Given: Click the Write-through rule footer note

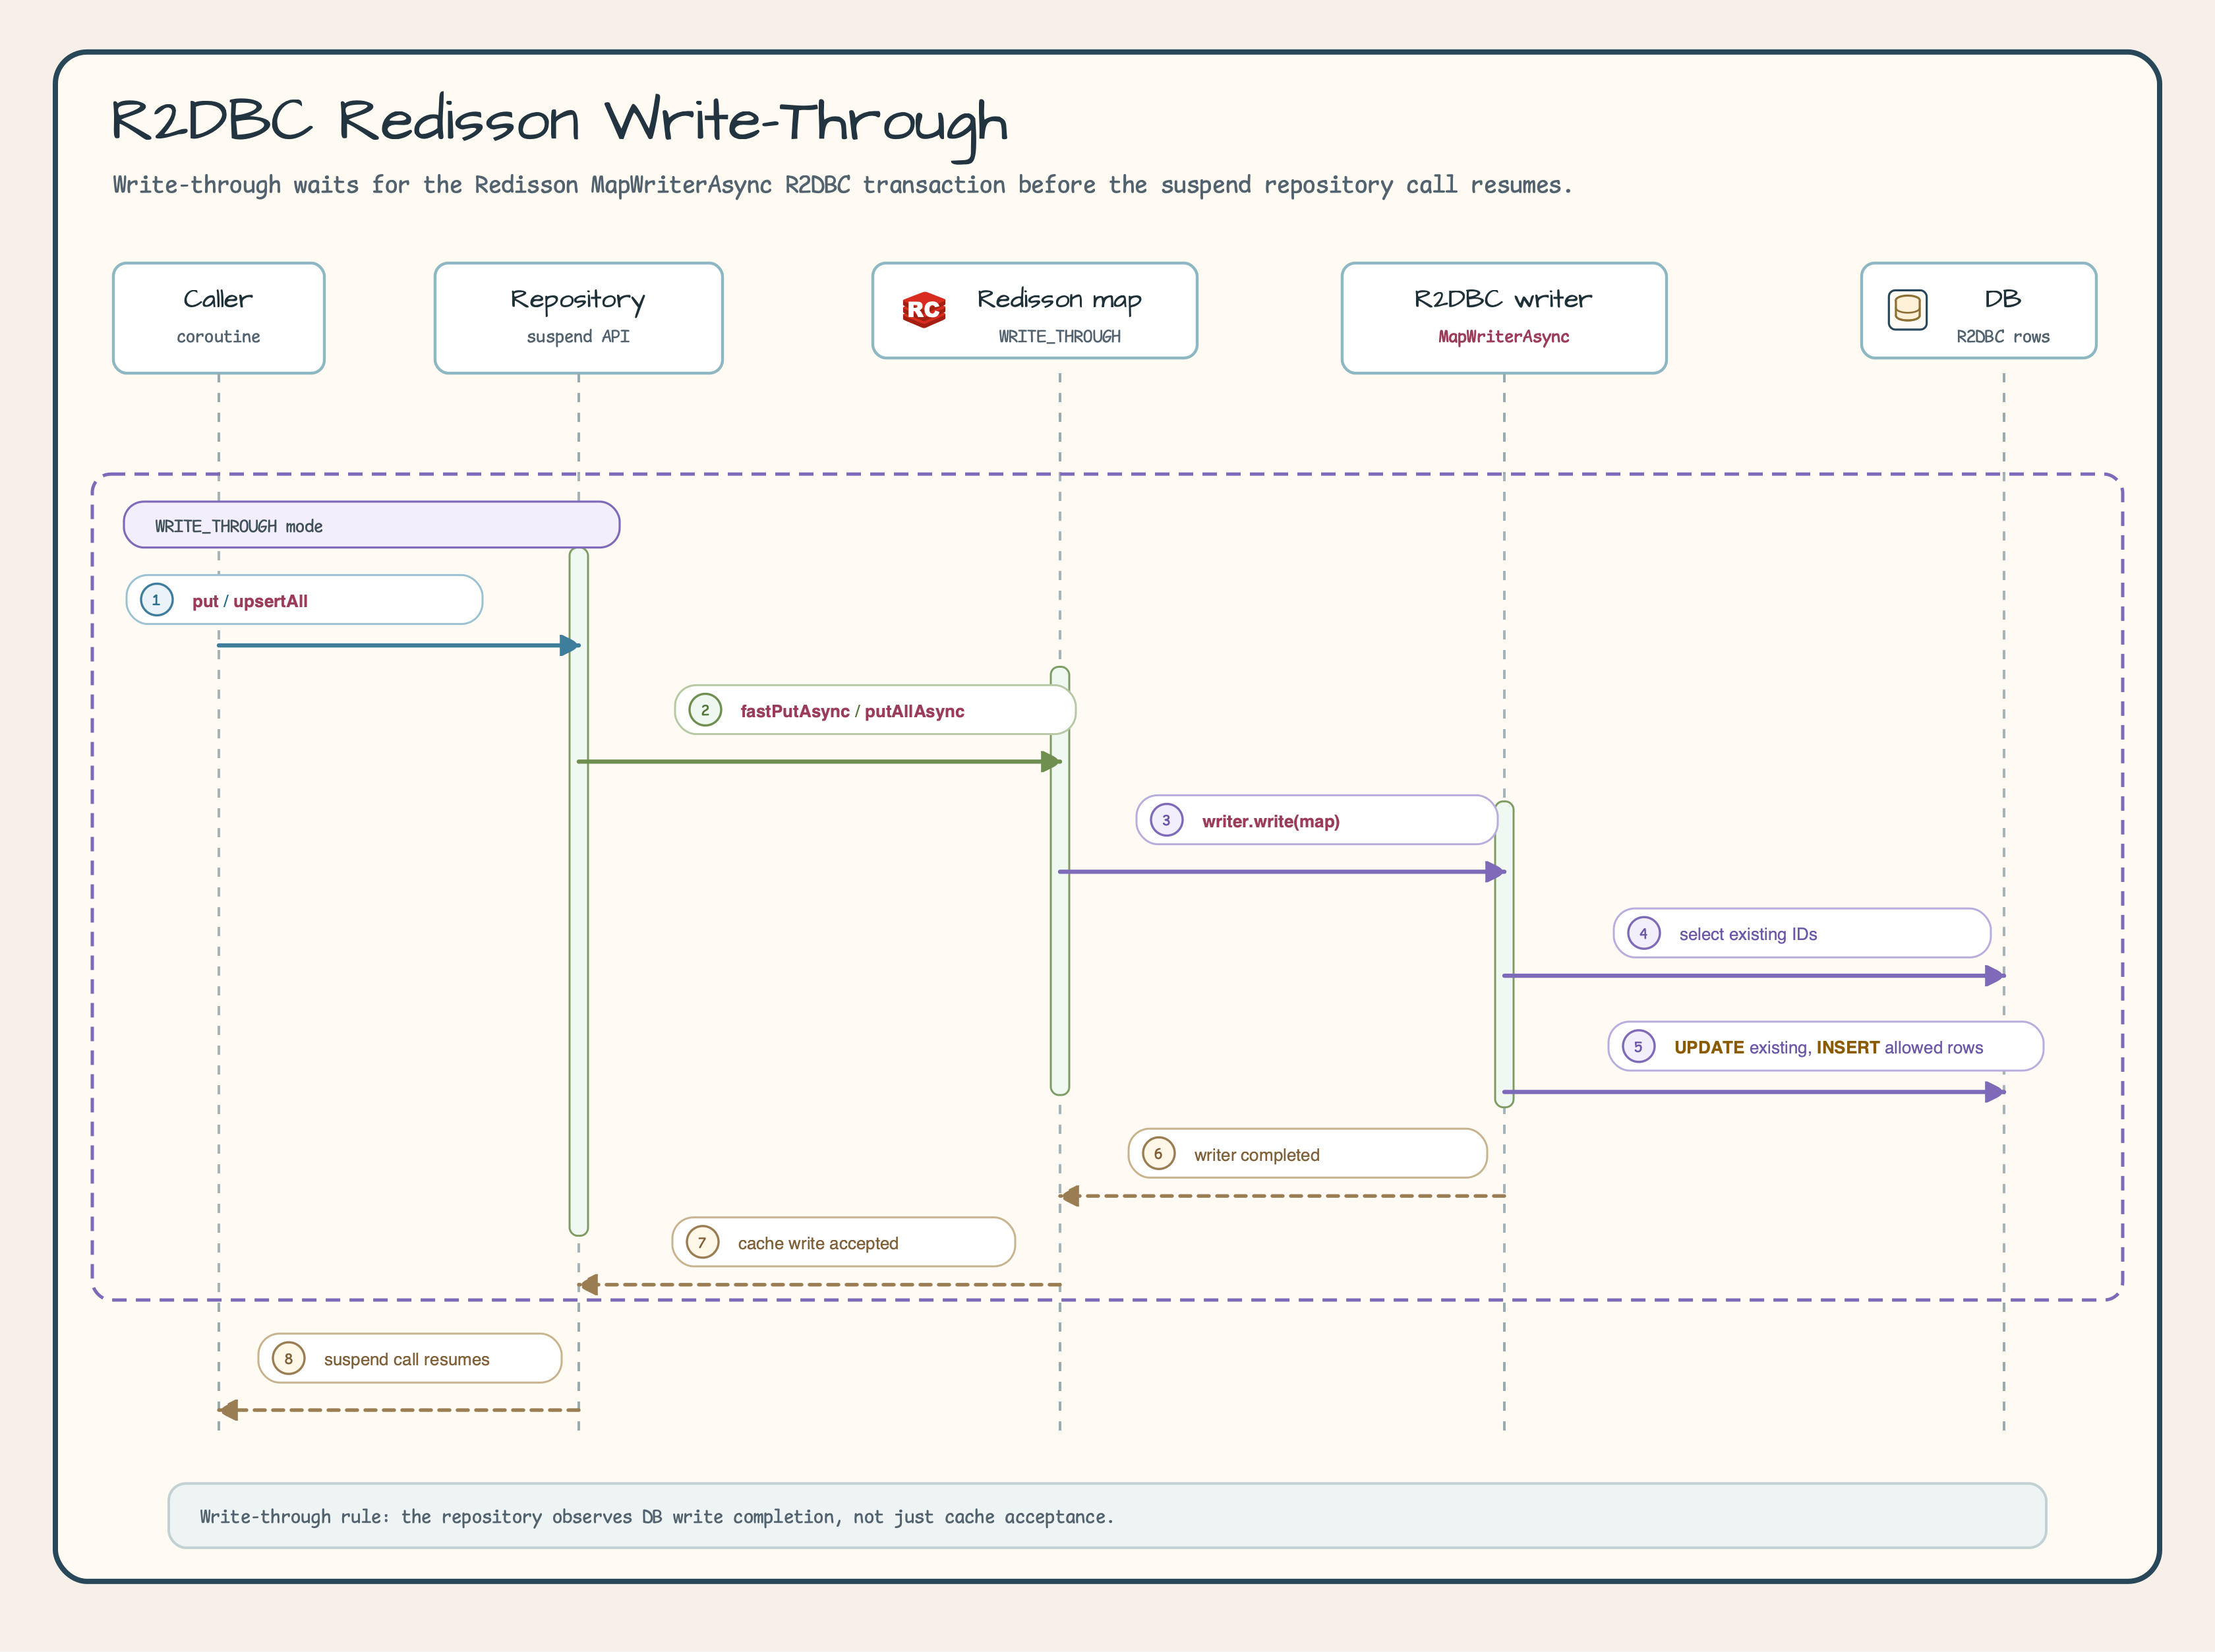Looking at the screenshot, I should 1107,1516.
